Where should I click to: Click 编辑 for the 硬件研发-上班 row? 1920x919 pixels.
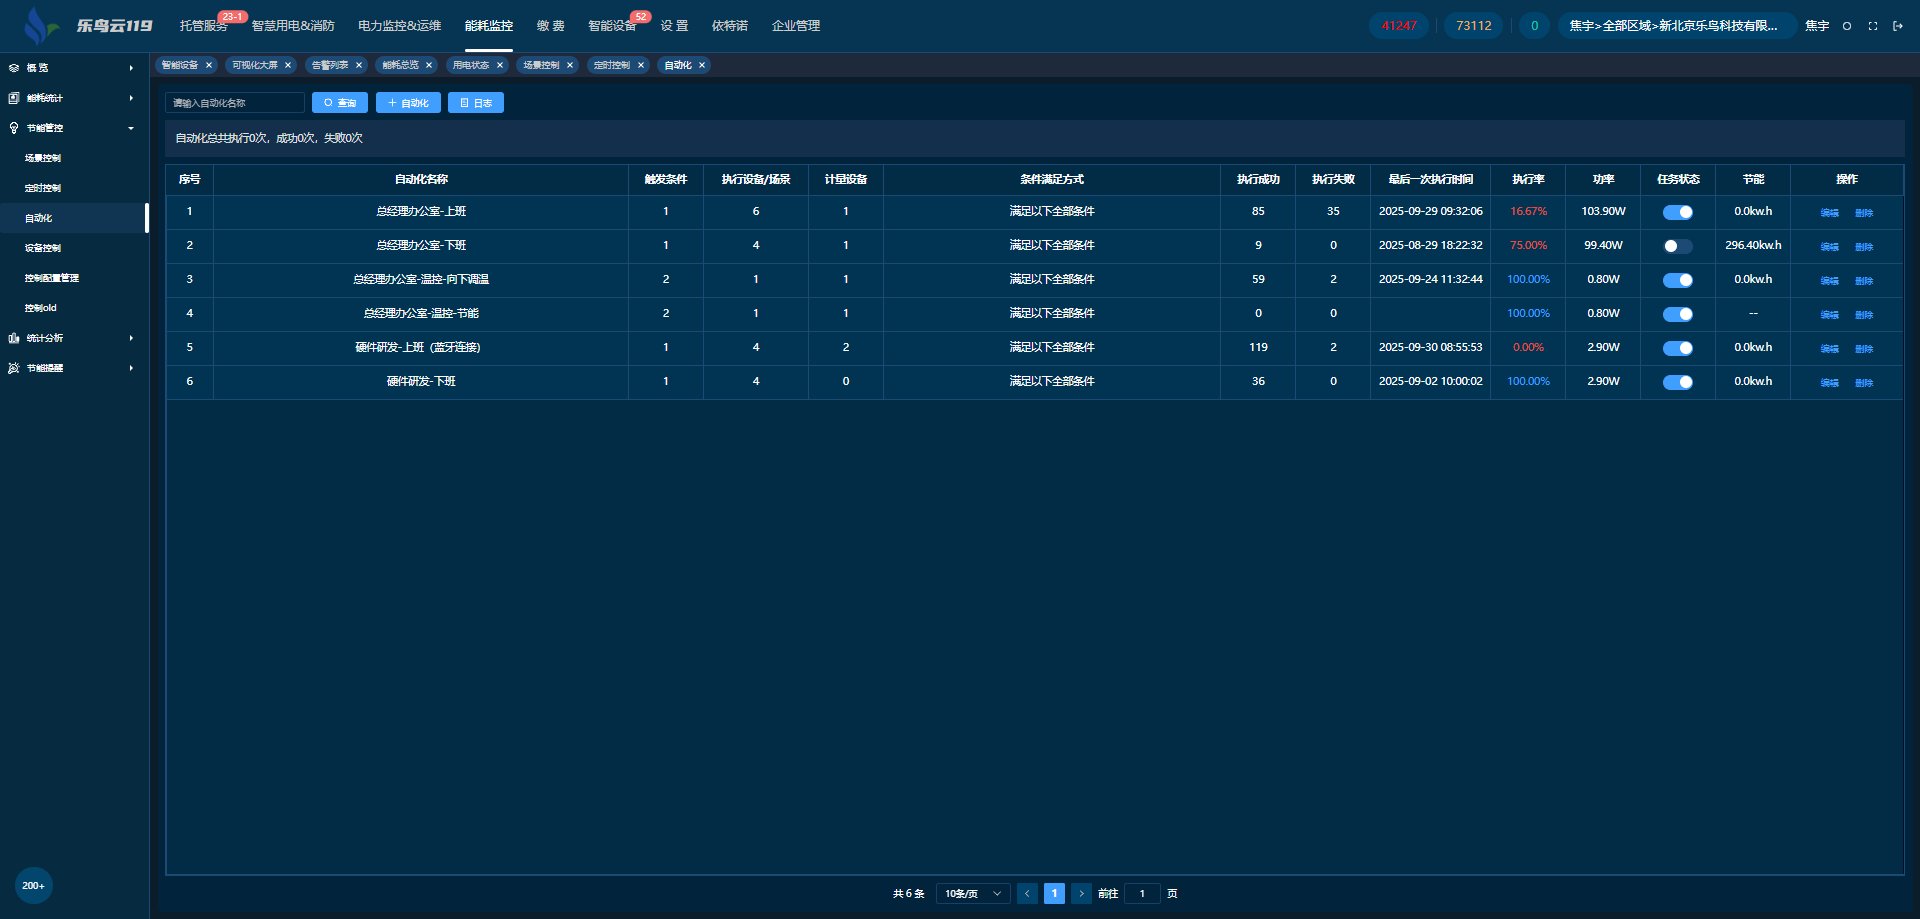point(1829,349)
